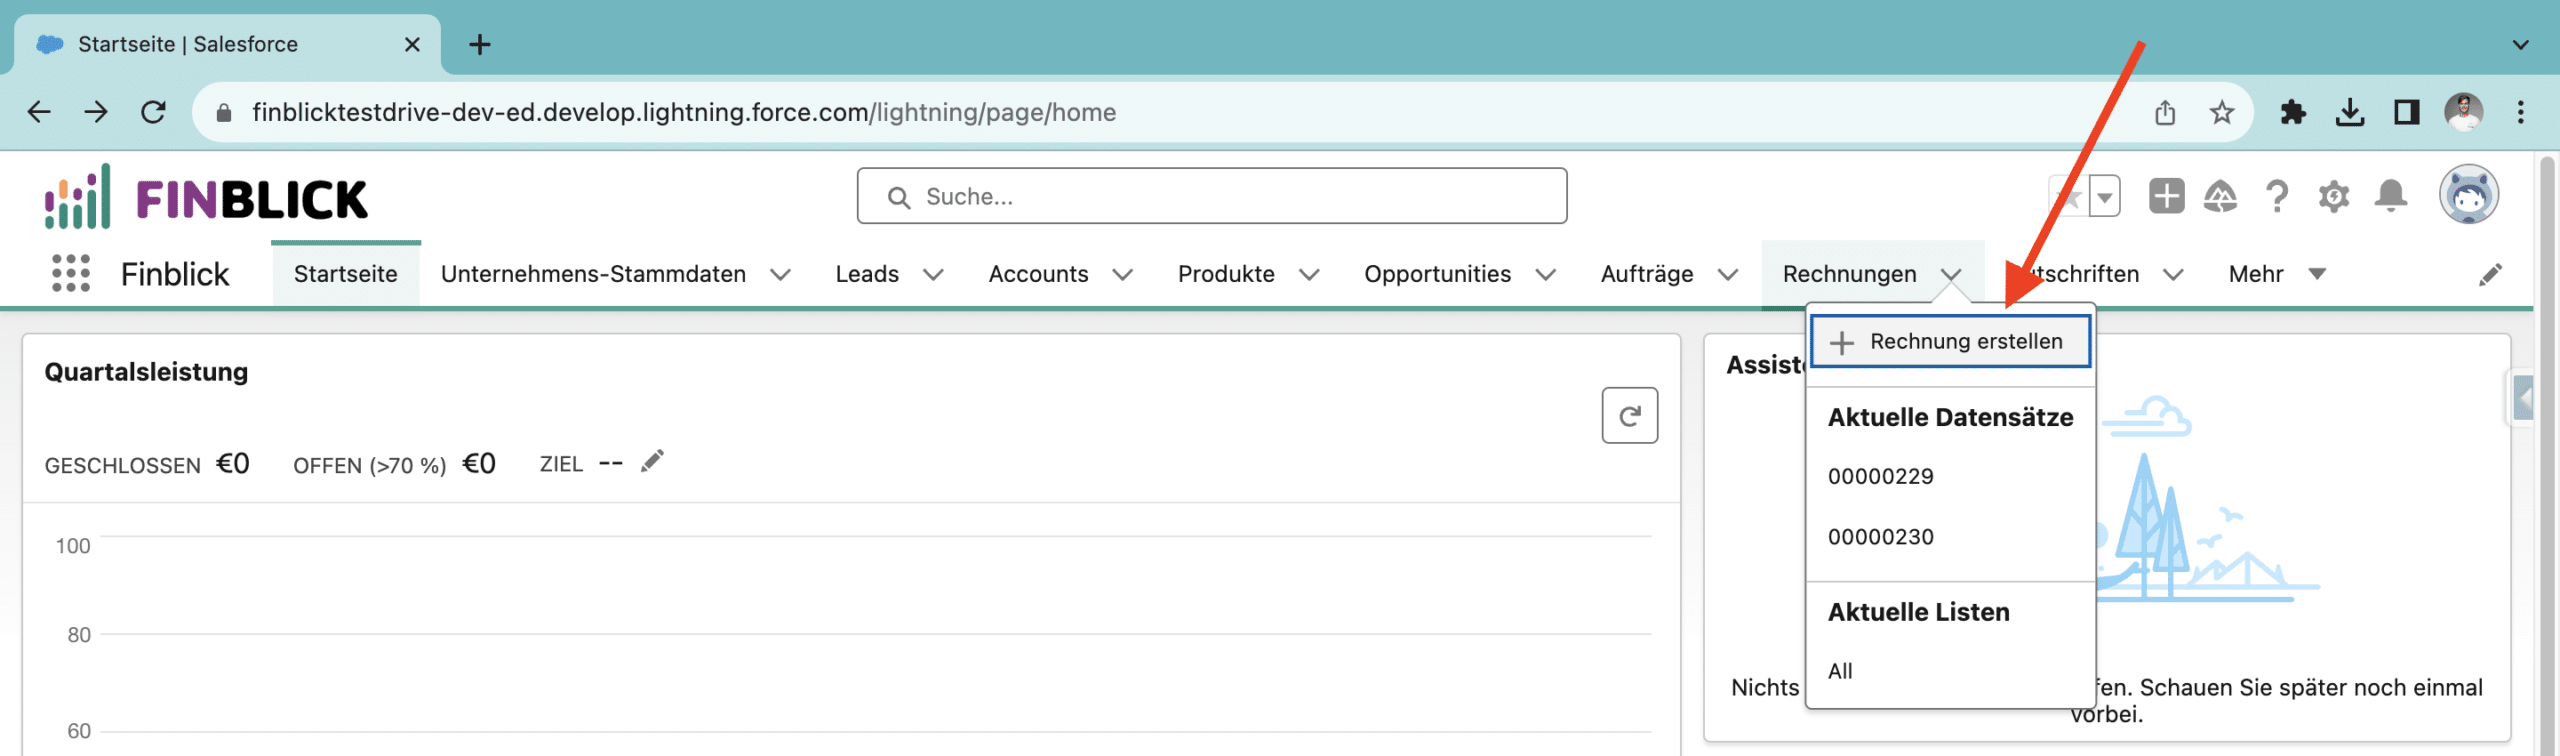Screen dimensions: 2560x756
Task: Edit navigation bar with pencil icon
Action: [2490, 275]
